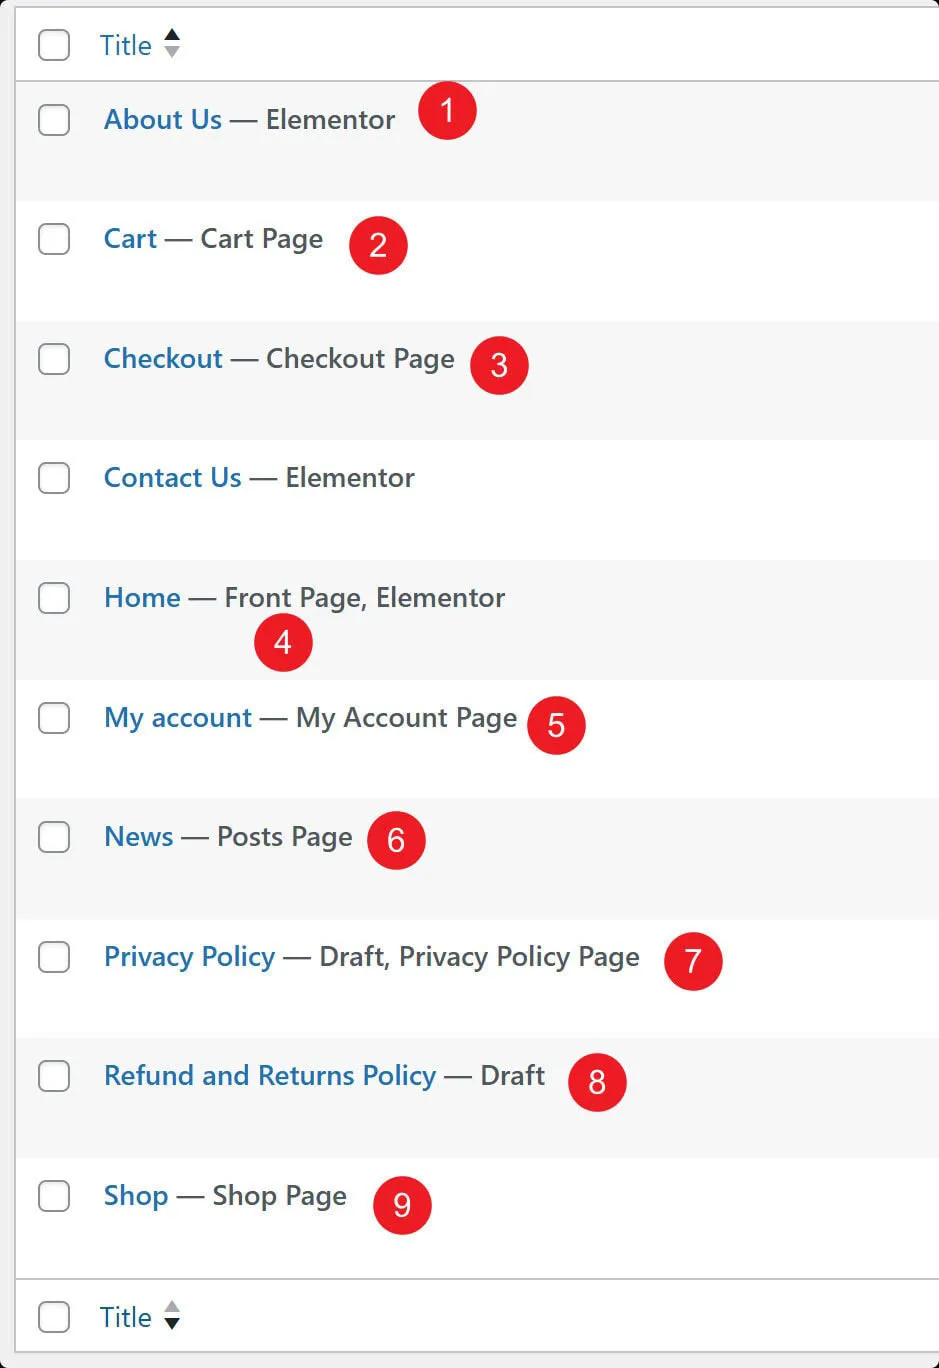Open the Contact Us page link
This screenshot has height=1368, width=939.
(173, 478)
